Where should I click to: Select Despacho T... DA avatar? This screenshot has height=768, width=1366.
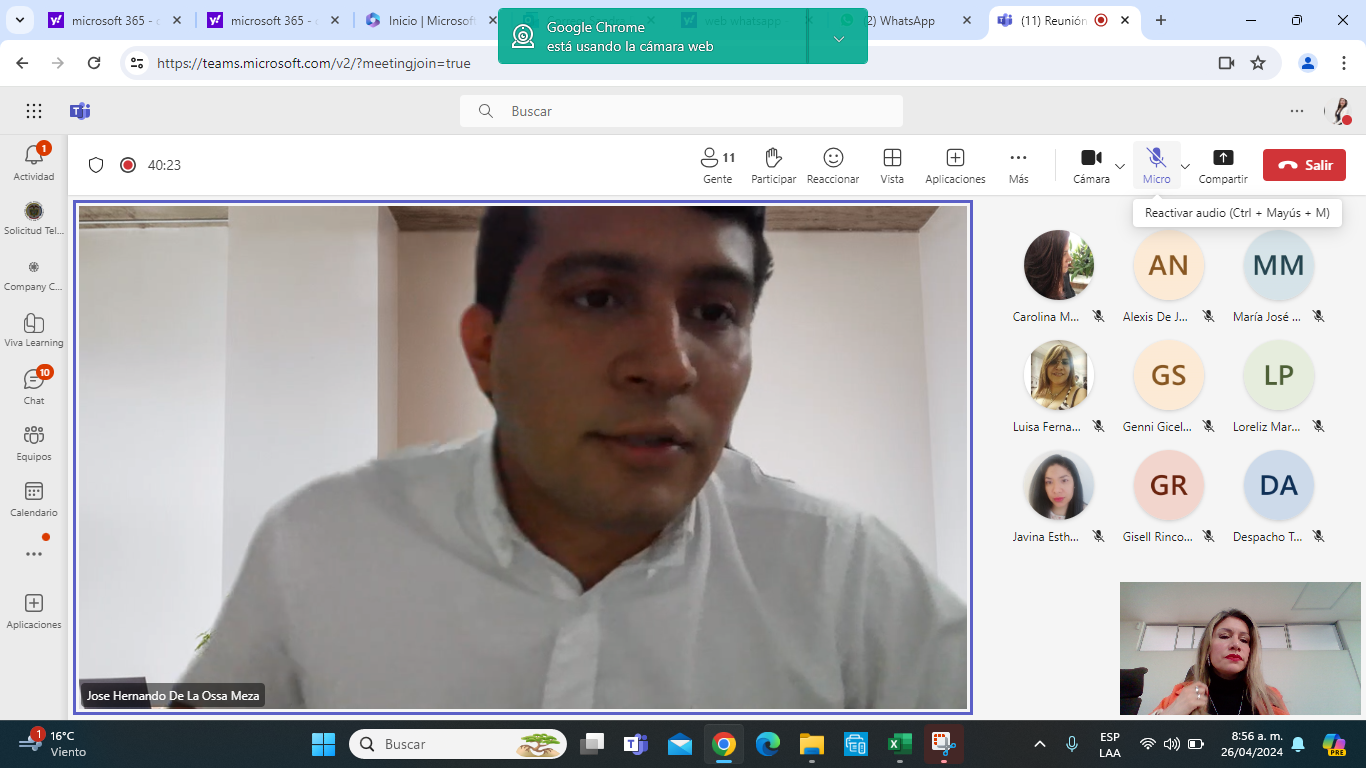pos(1278,485)
